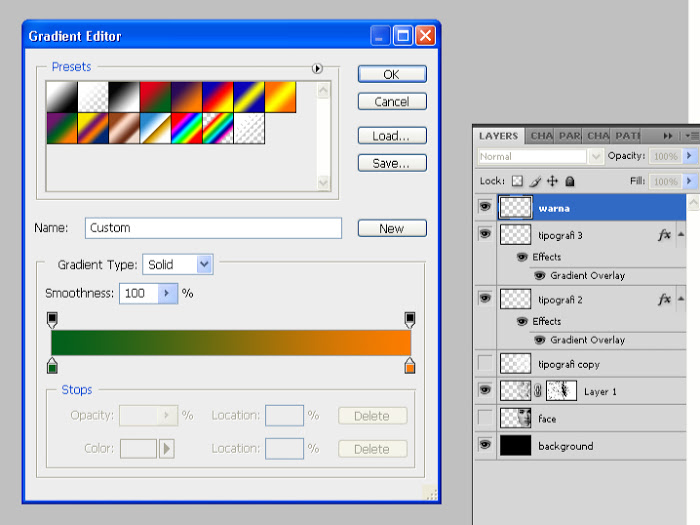Select Layer 1 mask thumbnail
The height and width of the screenshot is (525, 700).
(562, 391)
